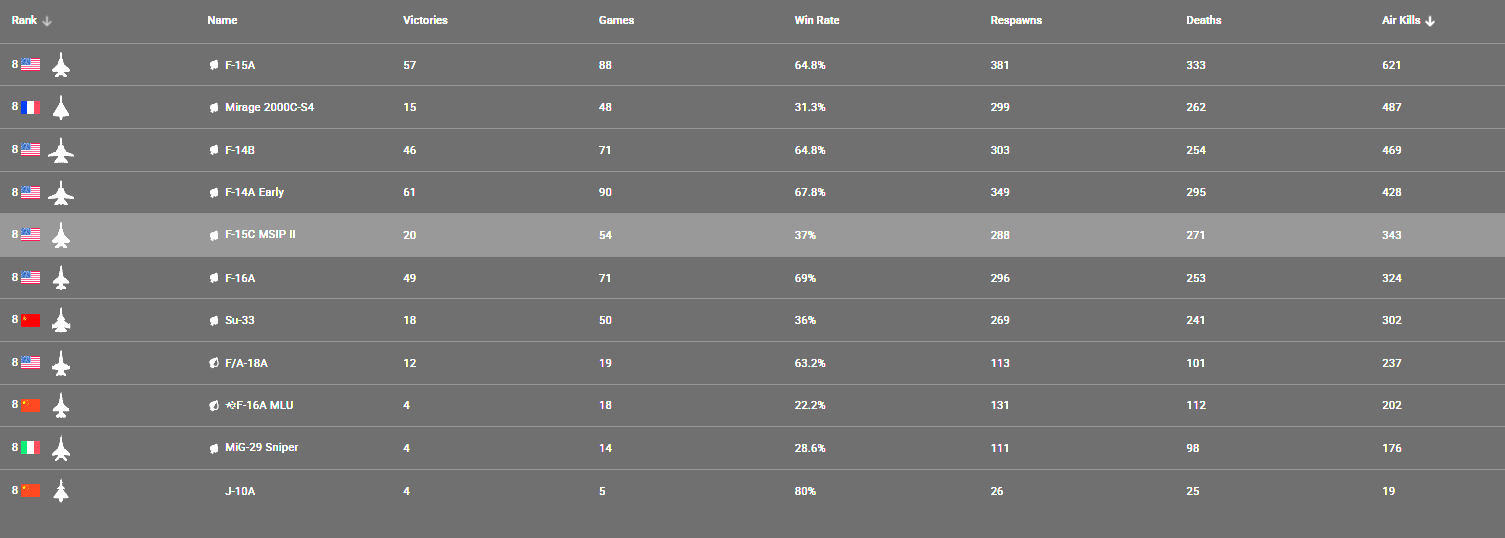The width and height of the screenshot is (1505, 538).
Task: Click the premium tag icon next to F/A-18A
Action: click(214, 363)
